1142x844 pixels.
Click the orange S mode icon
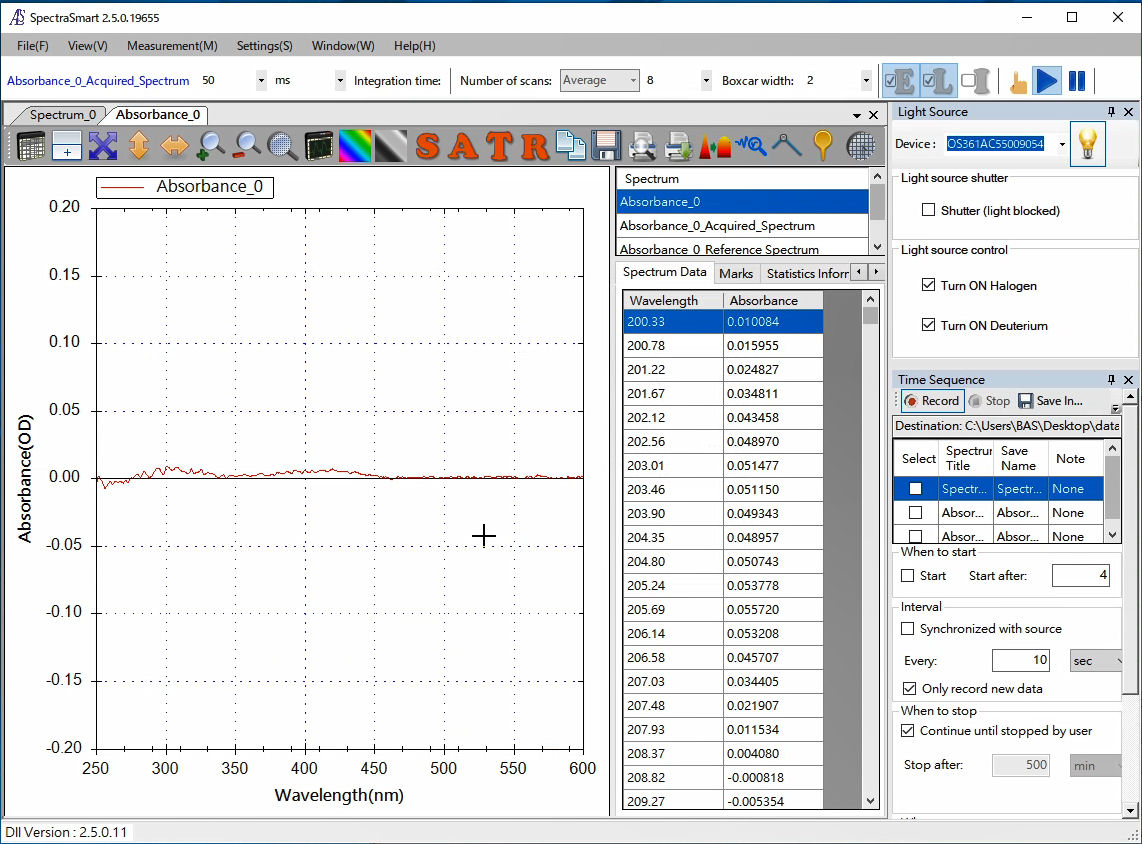pyautogui.click(x=428, y=146)
